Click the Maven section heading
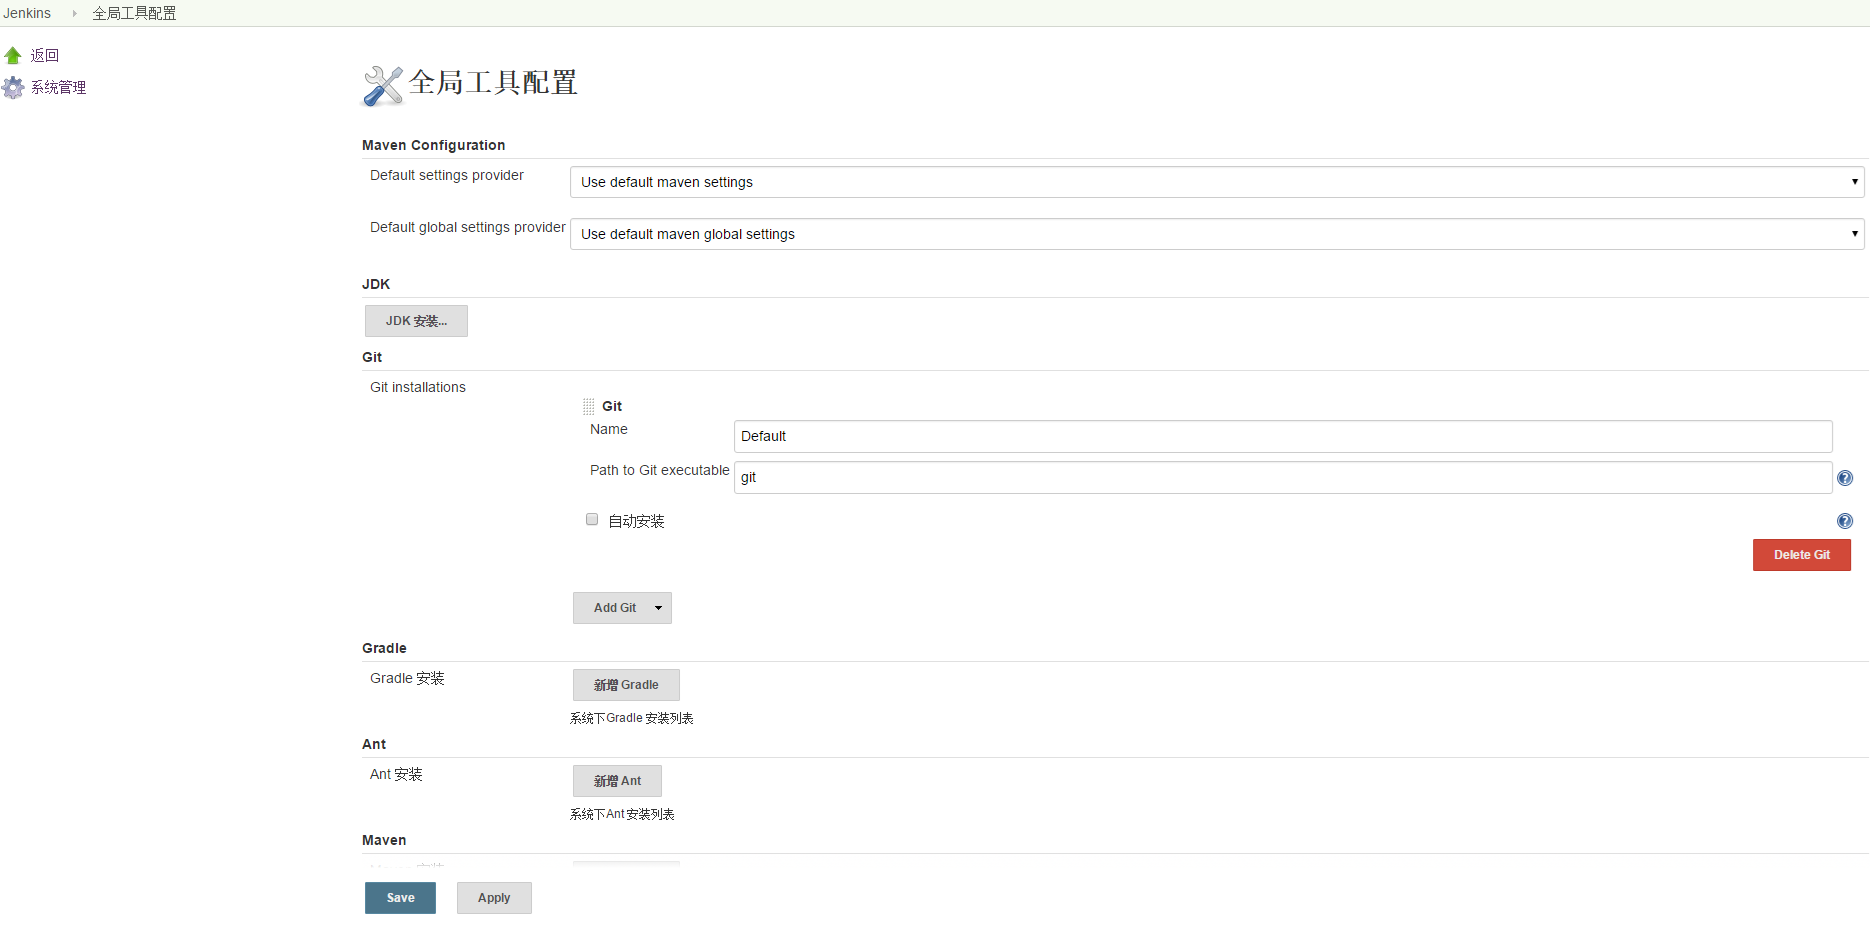Screen dimensions: 1870x925 click(x=384, y=840)
